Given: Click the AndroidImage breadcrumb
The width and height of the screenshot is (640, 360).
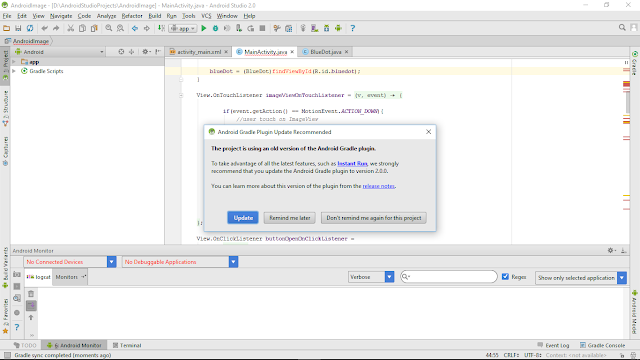Looking at the screenshot, I should pos(27,41).
